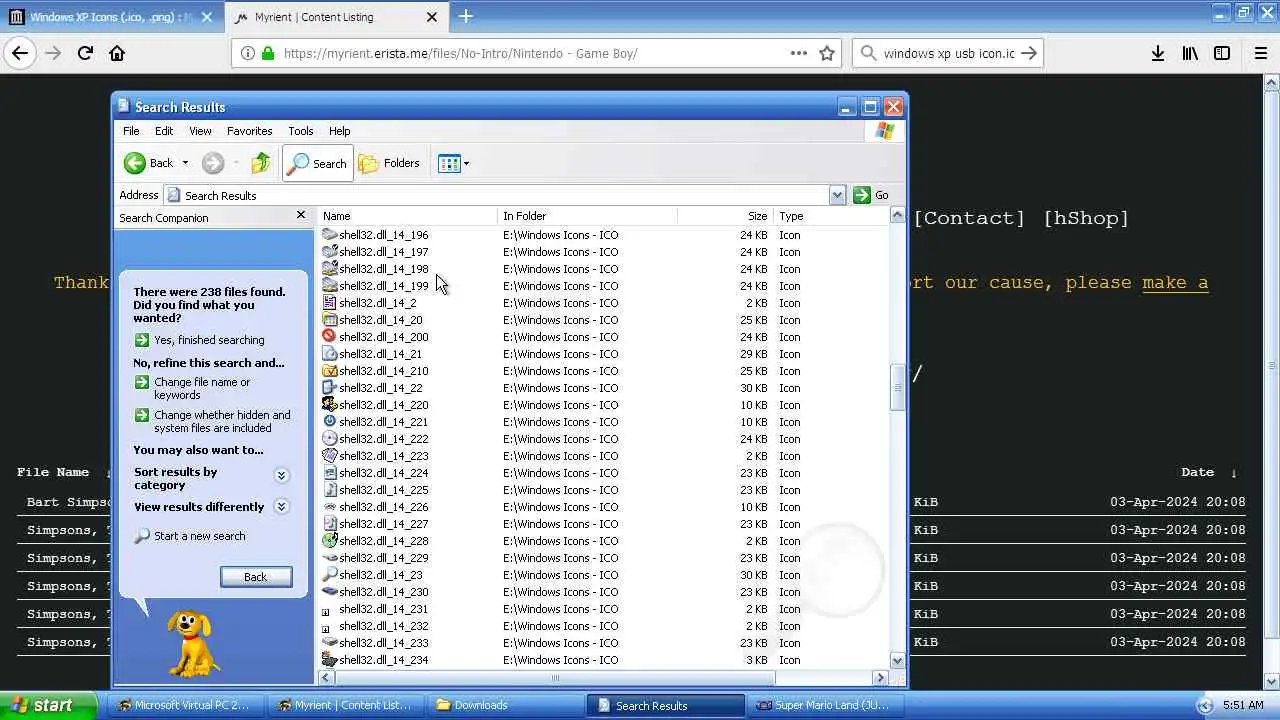The height and width of the screenshot is (720, 1280).
Task: Select icon of shell32.dll_14_198
Action: tap(330, 269)
